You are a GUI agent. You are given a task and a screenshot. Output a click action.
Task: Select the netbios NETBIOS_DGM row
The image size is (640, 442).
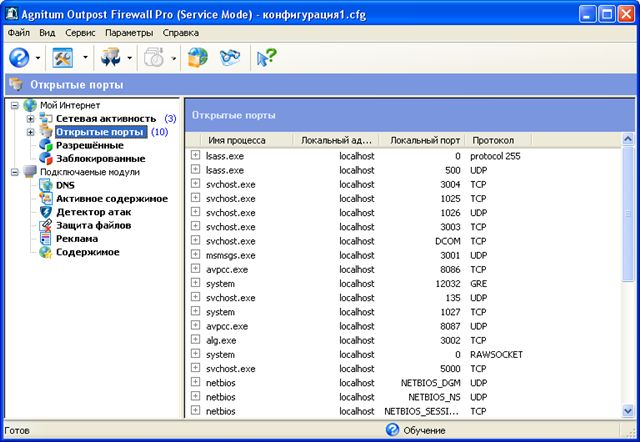point(403,382)
